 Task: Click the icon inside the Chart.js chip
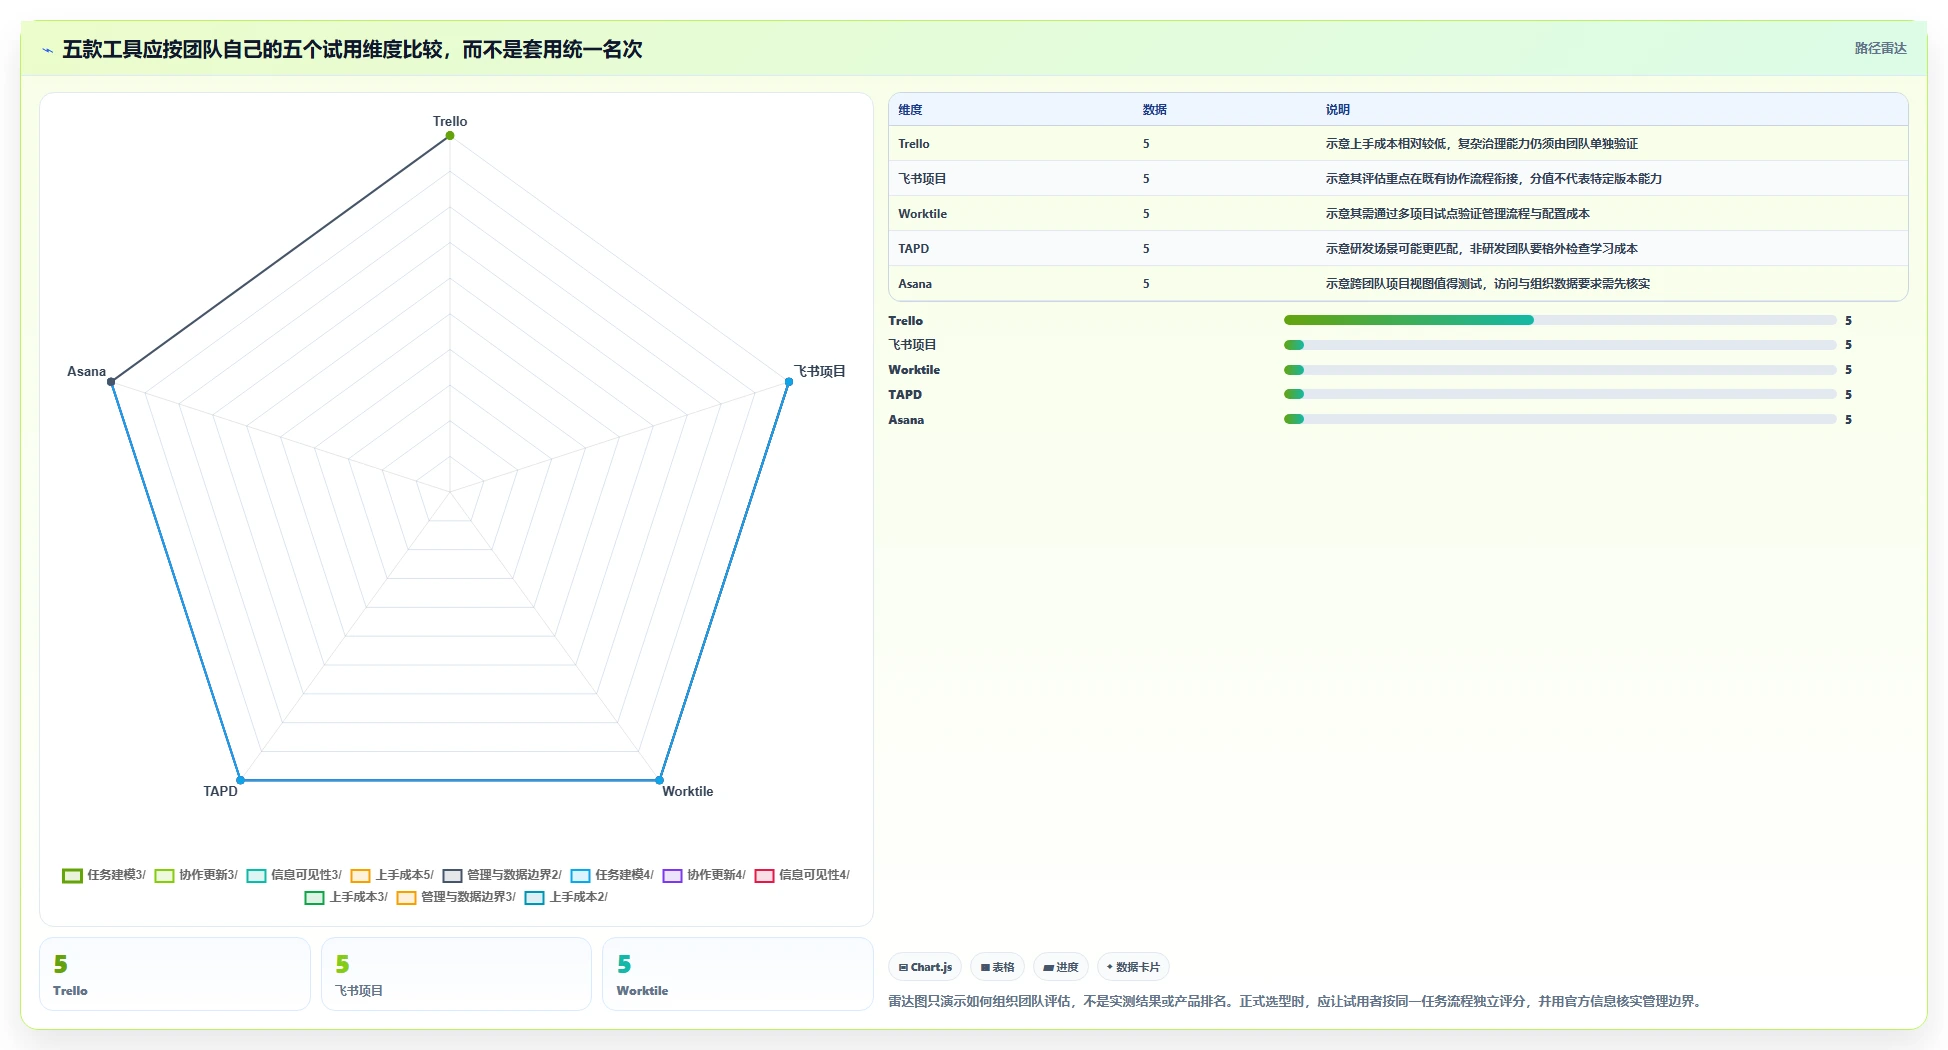(x=903, y=967)
